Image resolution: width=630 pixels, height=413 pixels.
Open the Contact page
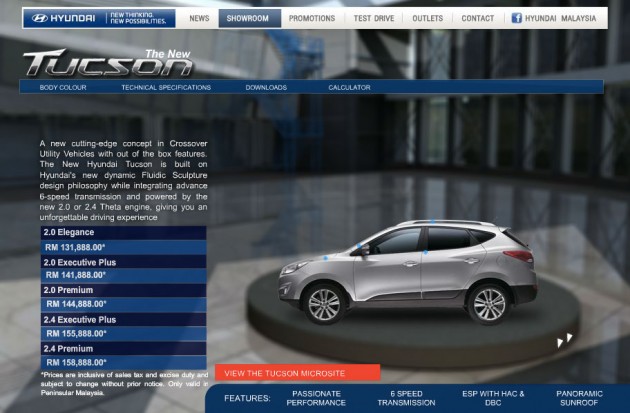pos(478,18)
